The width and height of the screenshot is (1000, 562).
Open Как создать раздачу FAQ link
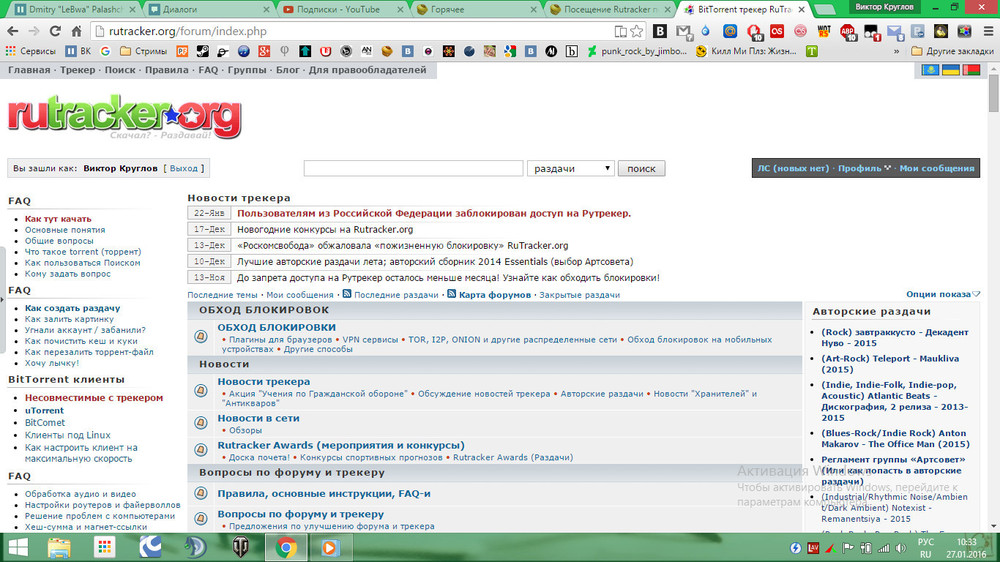[72, 308]
